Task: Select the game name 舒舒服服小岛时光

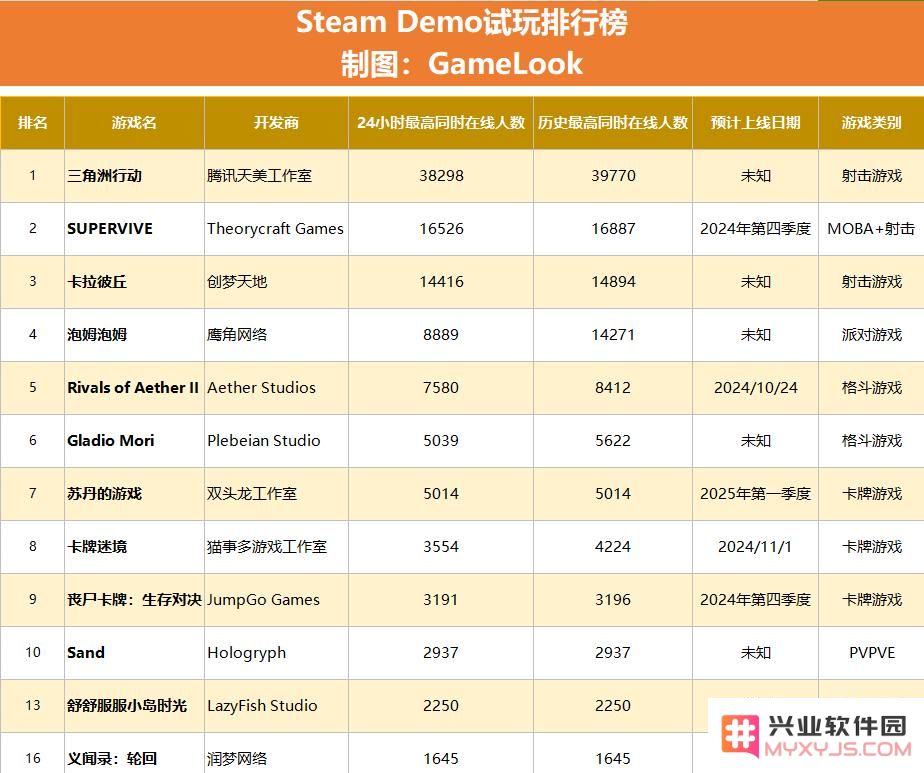Action: [127, 706]
